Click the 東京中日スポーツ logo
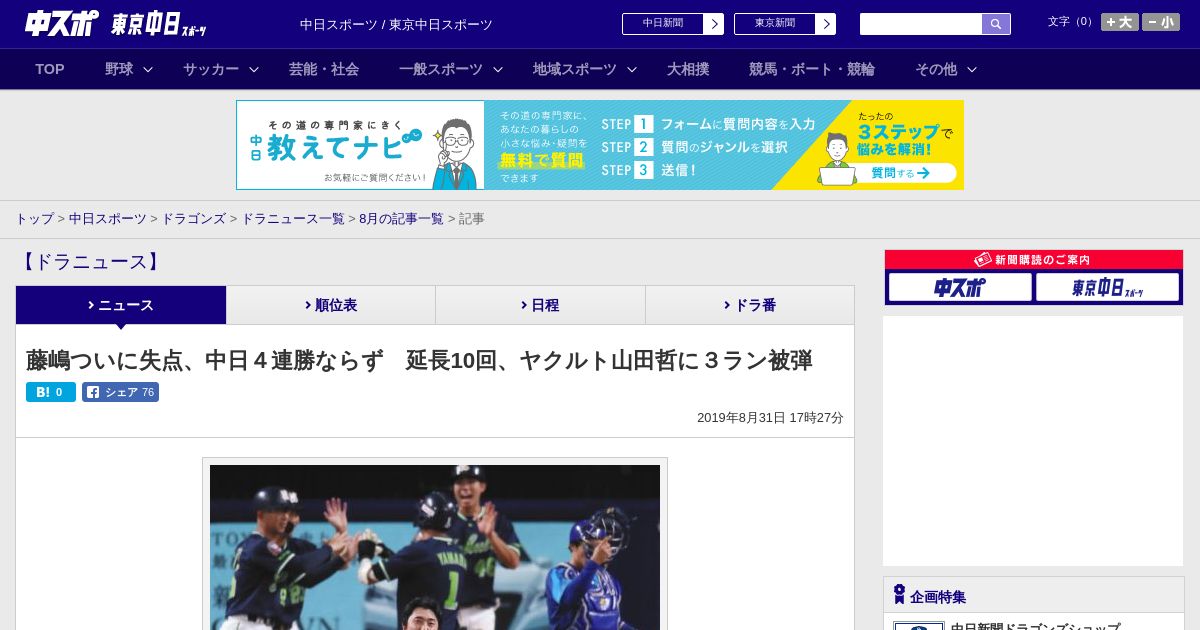Viewport: 1200px width, 630px height. click(x=158, y=24)
